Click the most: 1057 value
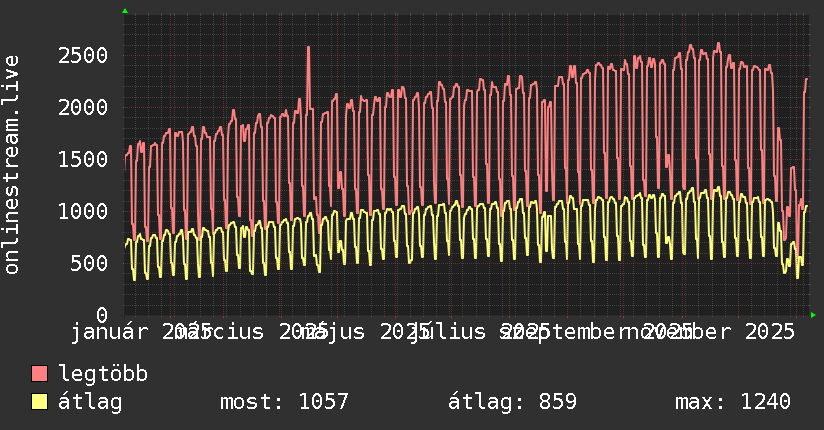824x430 pixels. [284, 402]
